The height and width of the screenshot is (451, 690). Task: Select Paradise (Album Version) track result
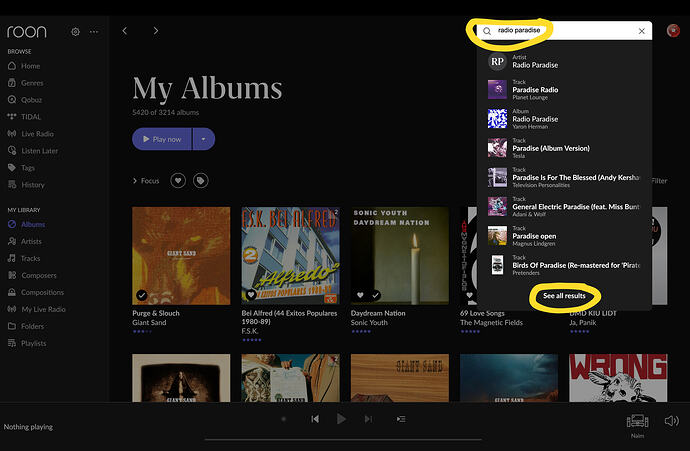tap(564, 148)
